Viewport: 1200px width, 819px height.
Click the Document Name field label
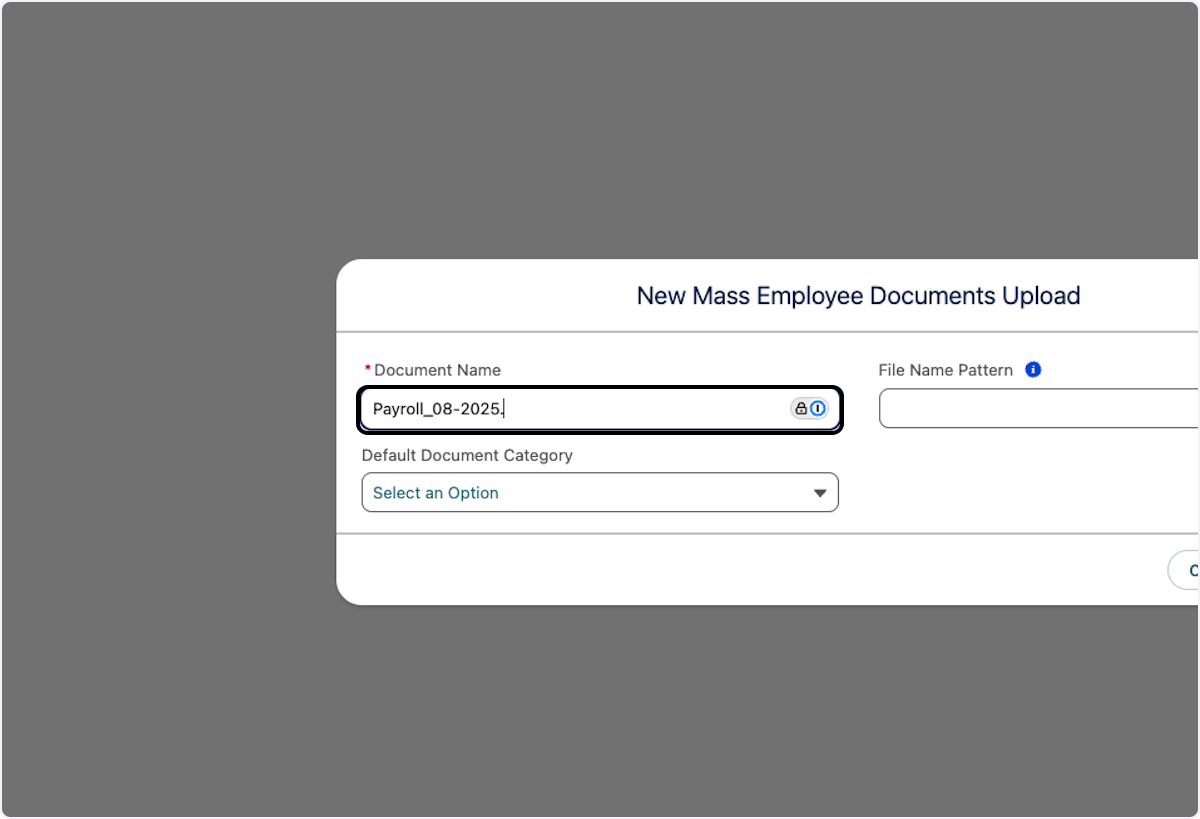tap(437, 370)
